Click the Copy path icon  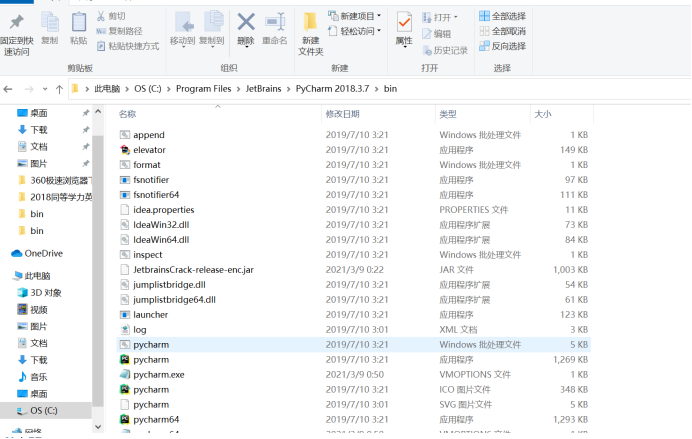click(x=101, y=31)
